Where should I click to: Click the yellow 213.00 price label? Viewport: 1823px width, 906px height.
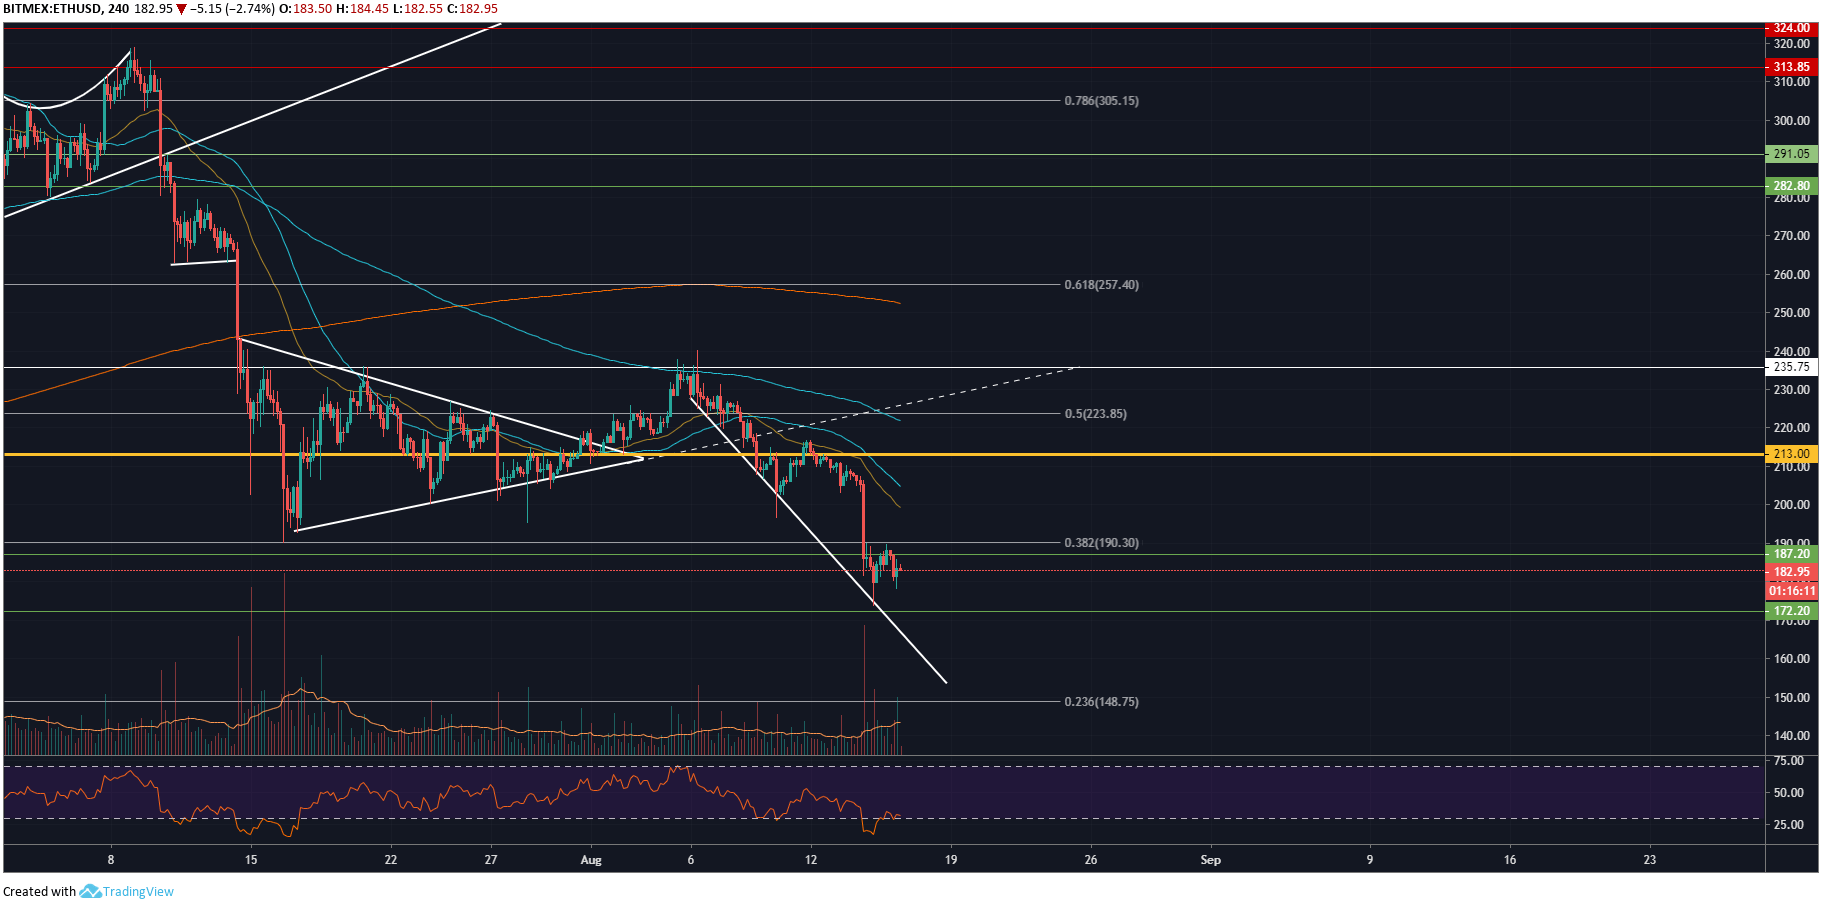[1791, 454]
